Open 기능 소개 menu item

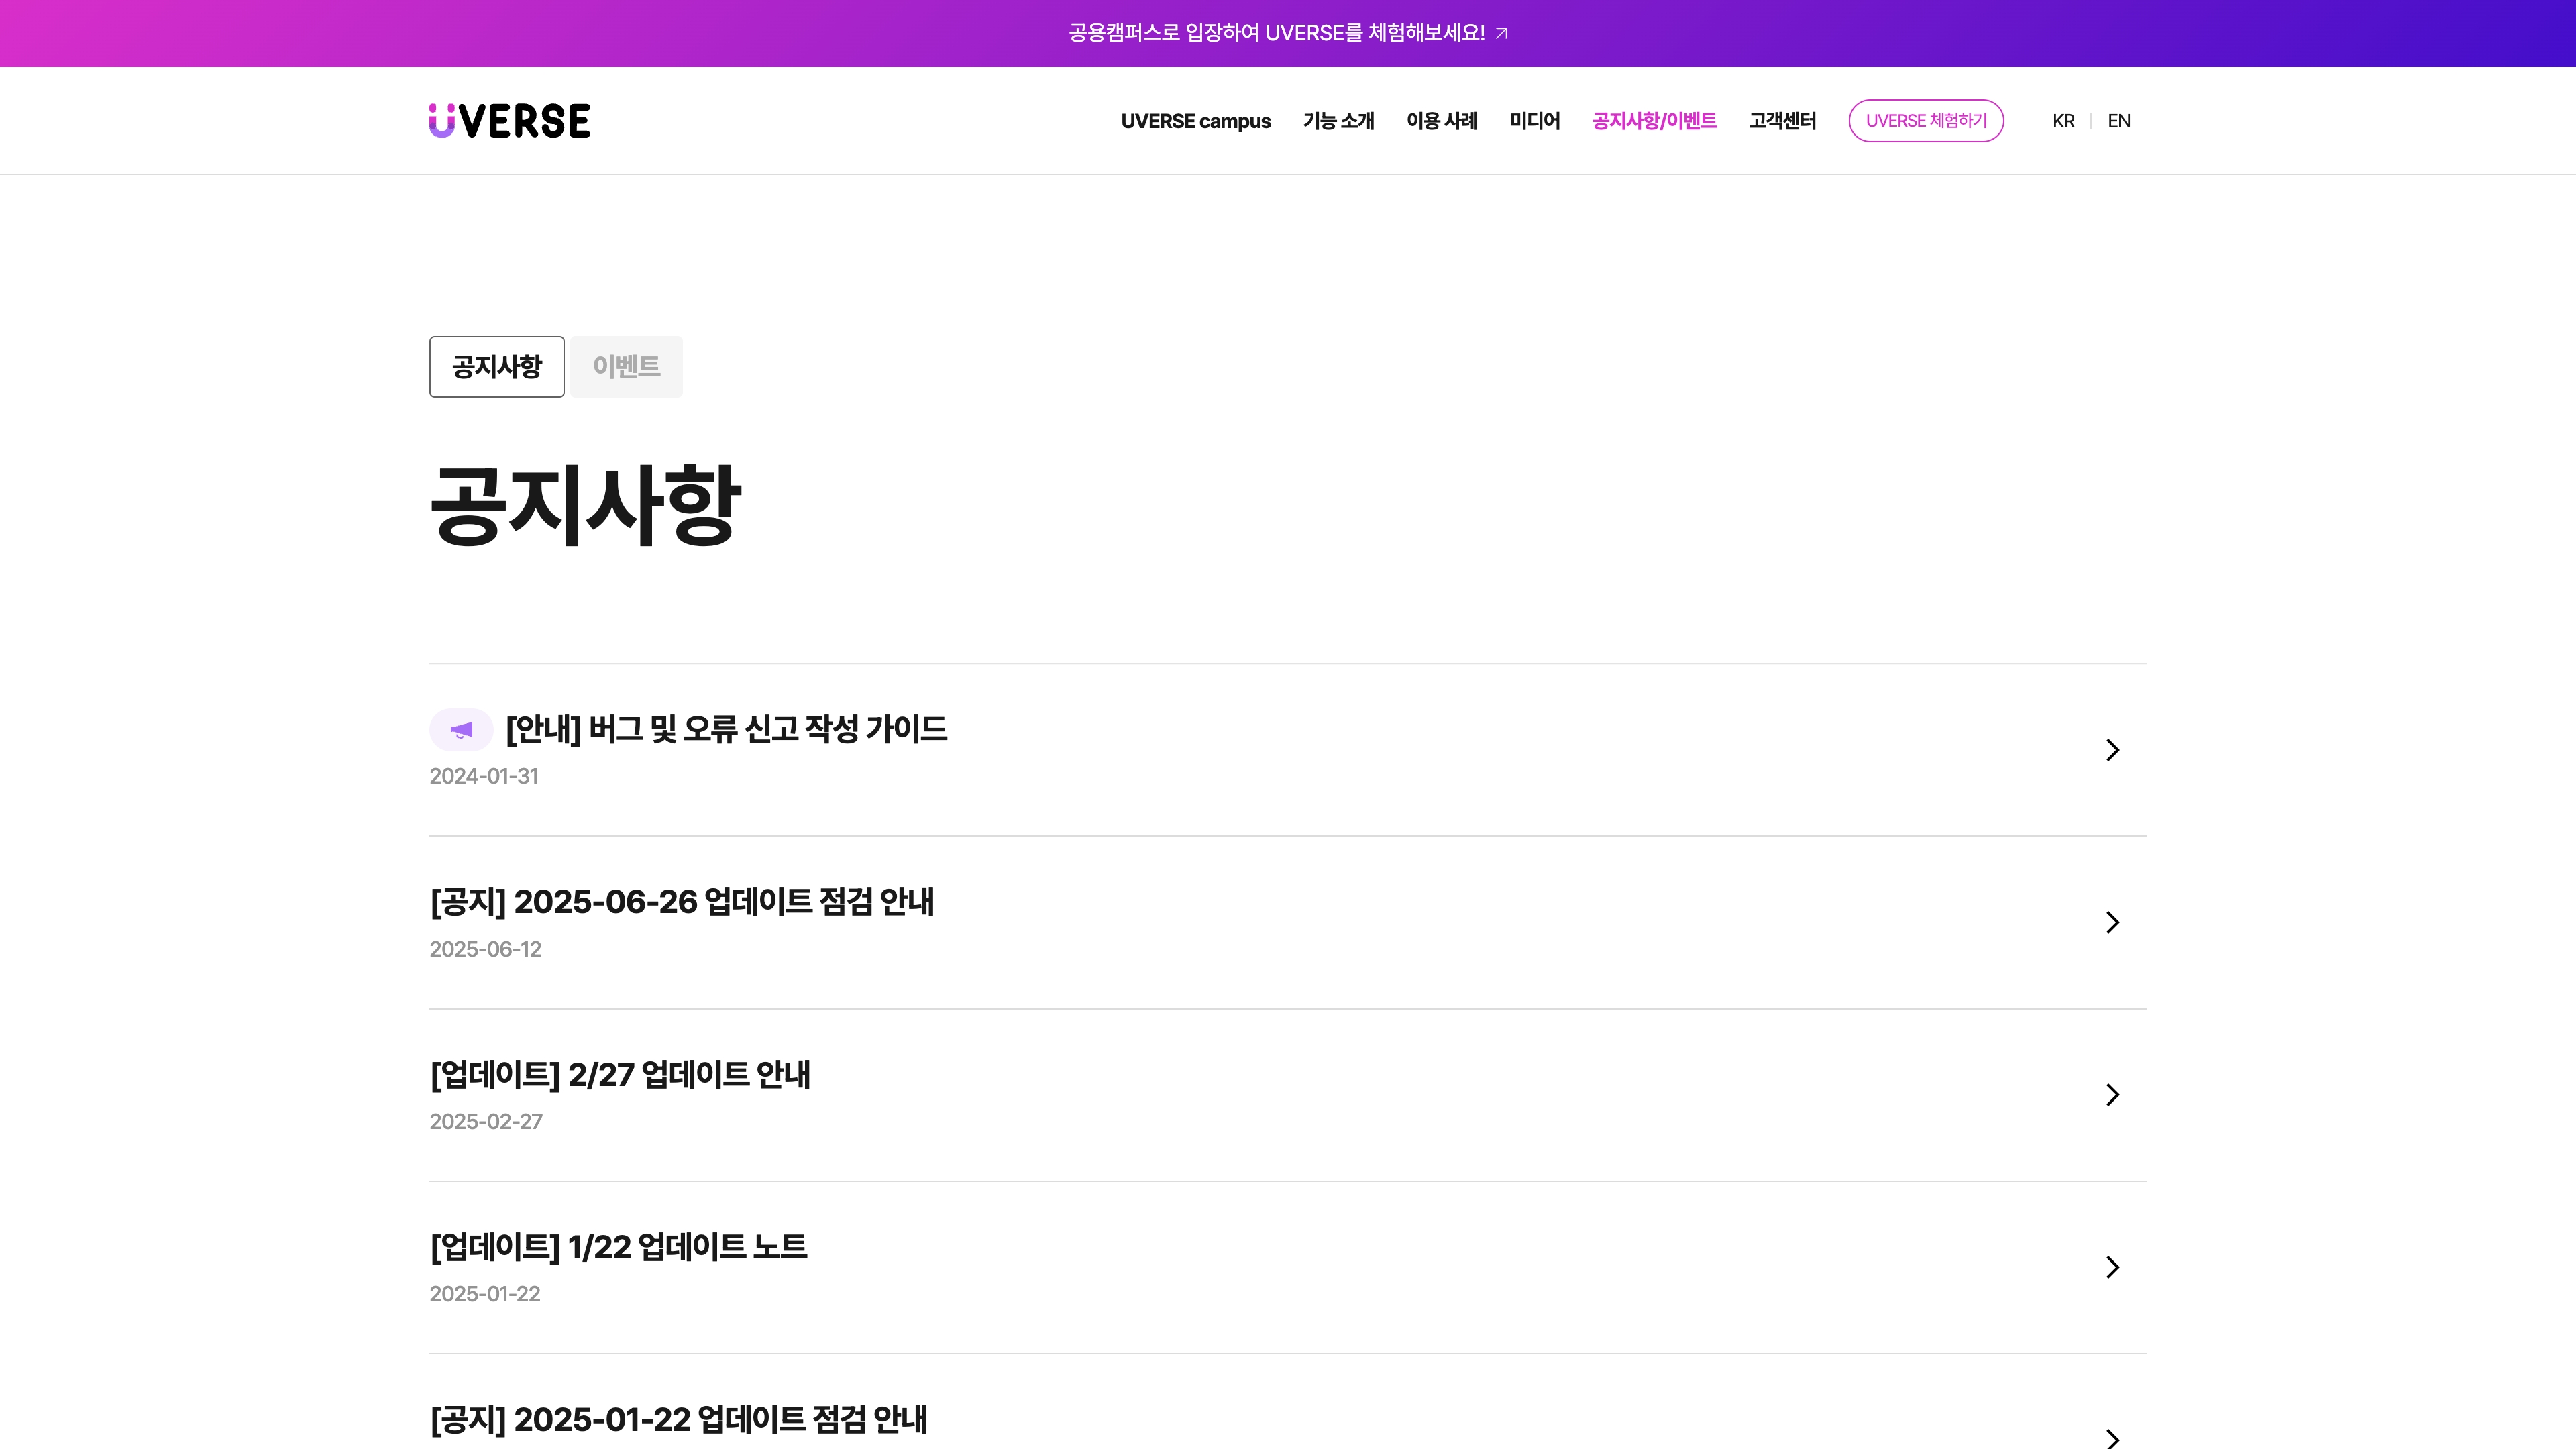[1338, 121]
